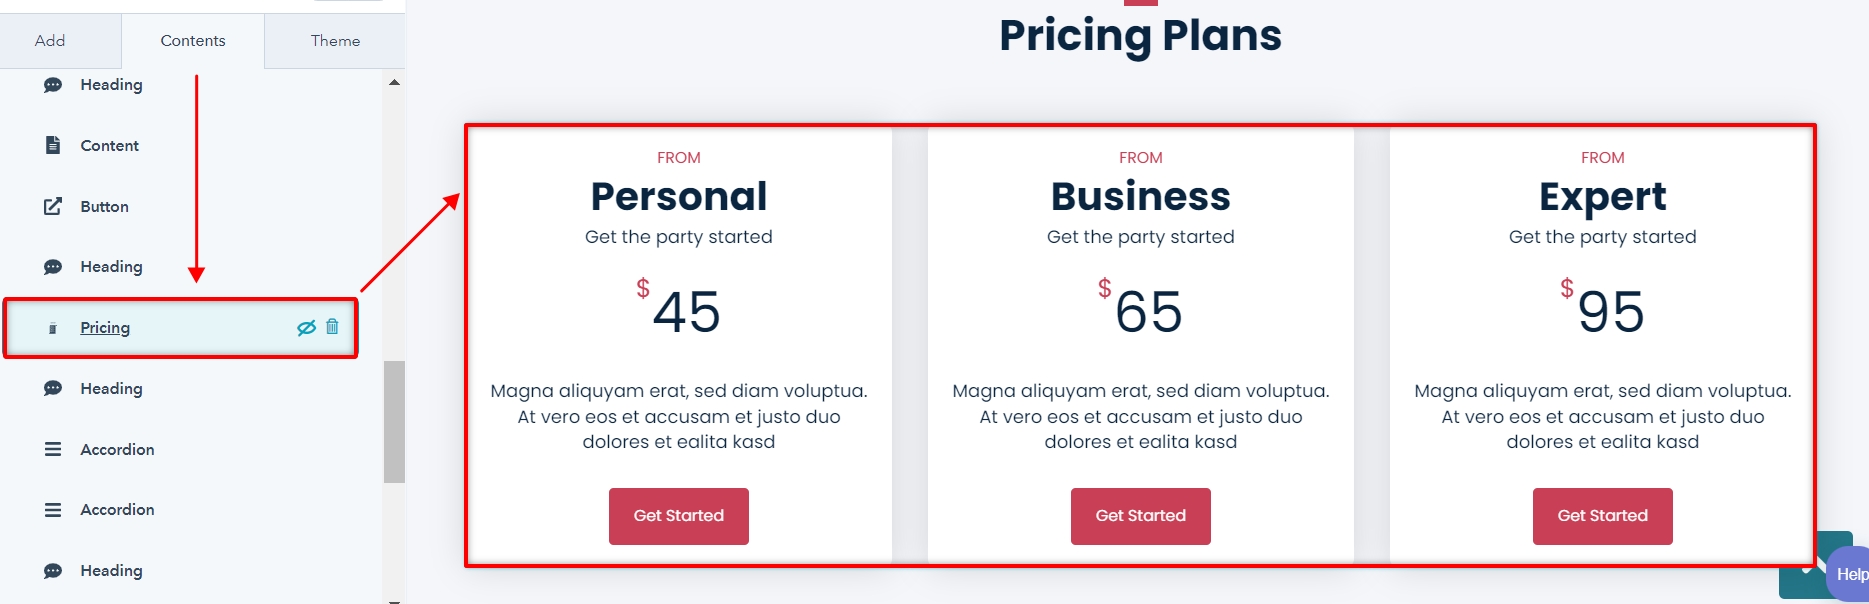Open the Theme tab
Image resolution: width=1869 pixels, height=604 pixels.
[335, 41]
